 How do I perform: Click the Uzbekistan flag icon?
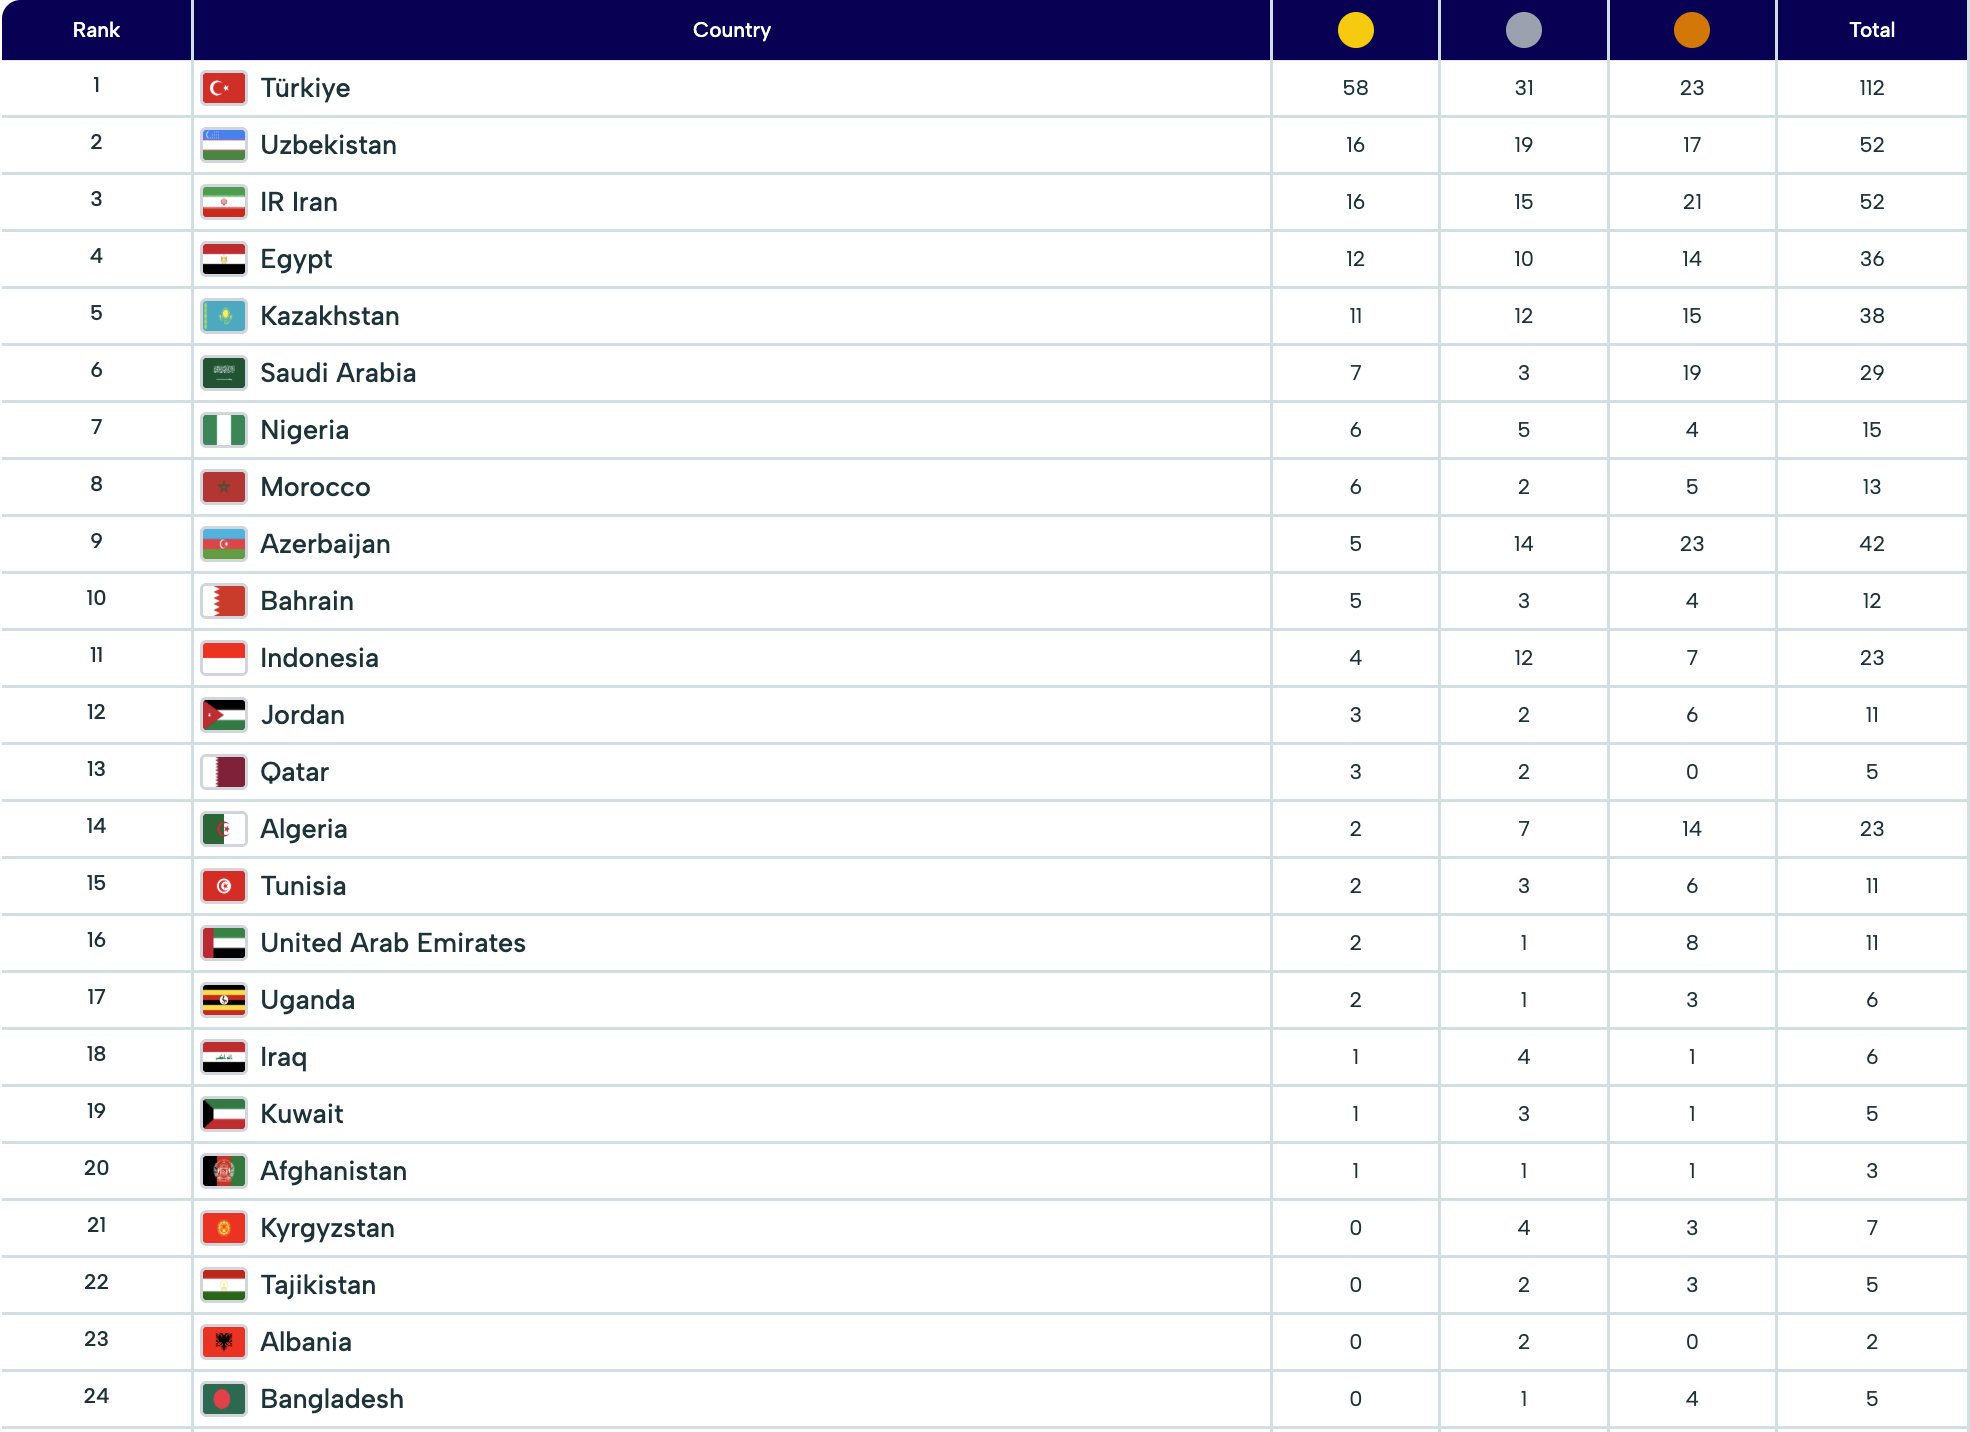(224, 145)
